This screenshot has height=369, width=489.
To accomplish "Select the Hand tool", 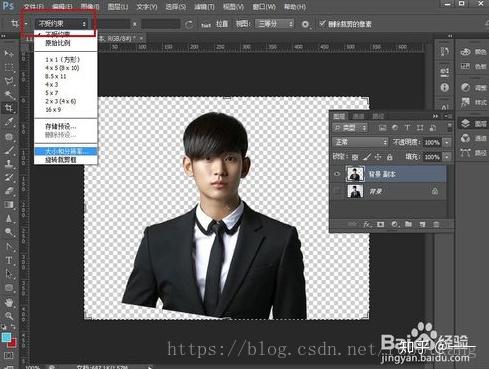I will 9,302.
